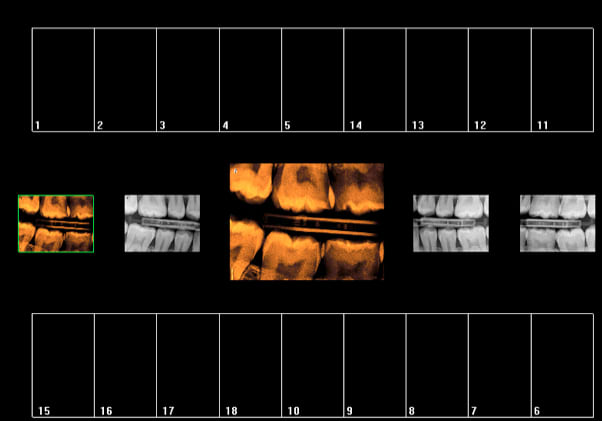
Task: Click mount frame number 11
Action: click(561, 80)
